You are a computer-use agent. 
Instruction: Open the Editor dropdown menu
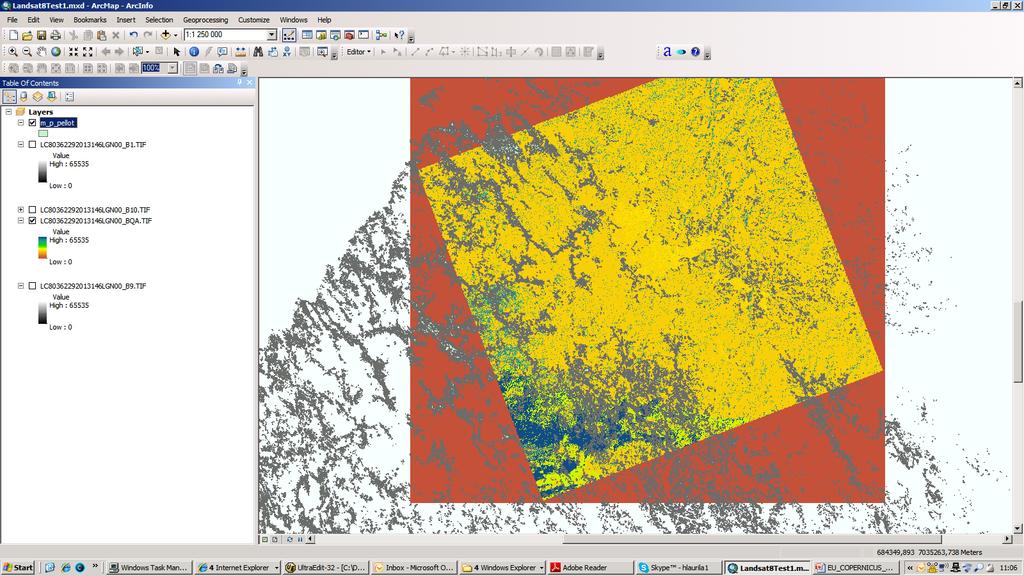pyautogui.click(x=359, y=52)
